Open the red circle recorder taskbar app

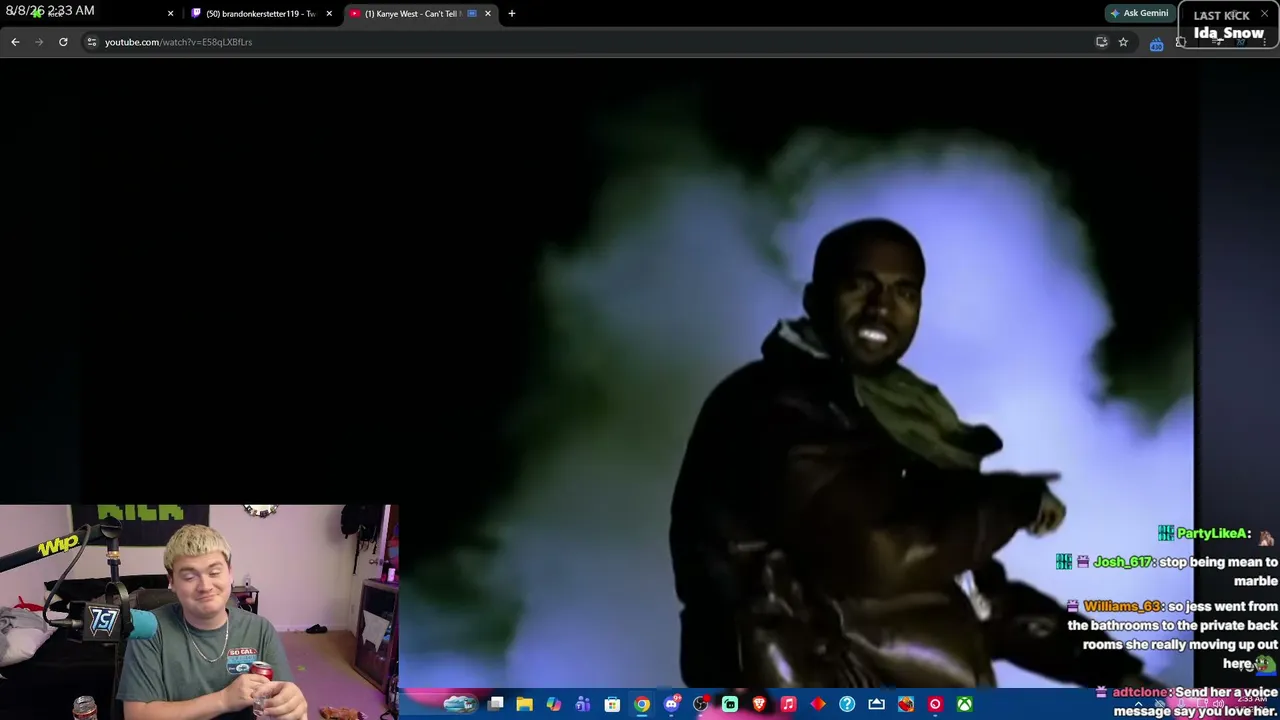click(x=935, y=704)
